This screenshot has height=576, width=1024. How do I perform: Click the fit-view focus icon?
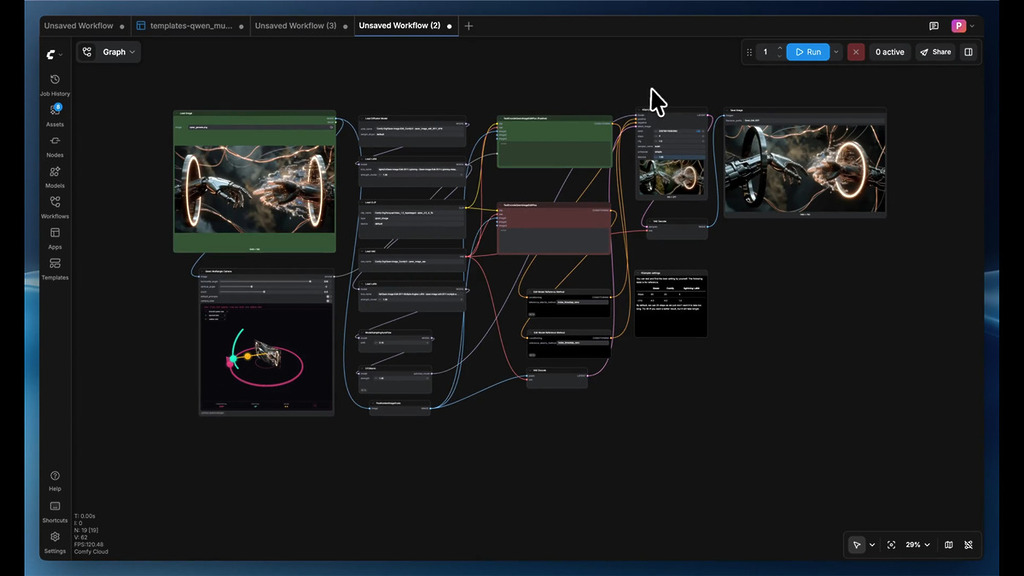(x=891, y=545)
